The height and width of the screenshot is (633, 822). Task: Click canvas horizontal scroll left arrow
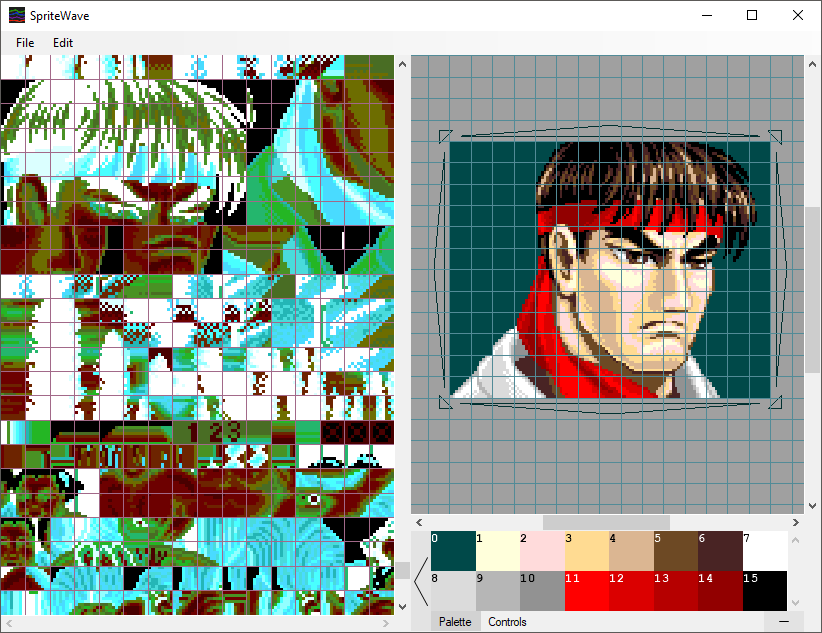coord(419,522)
